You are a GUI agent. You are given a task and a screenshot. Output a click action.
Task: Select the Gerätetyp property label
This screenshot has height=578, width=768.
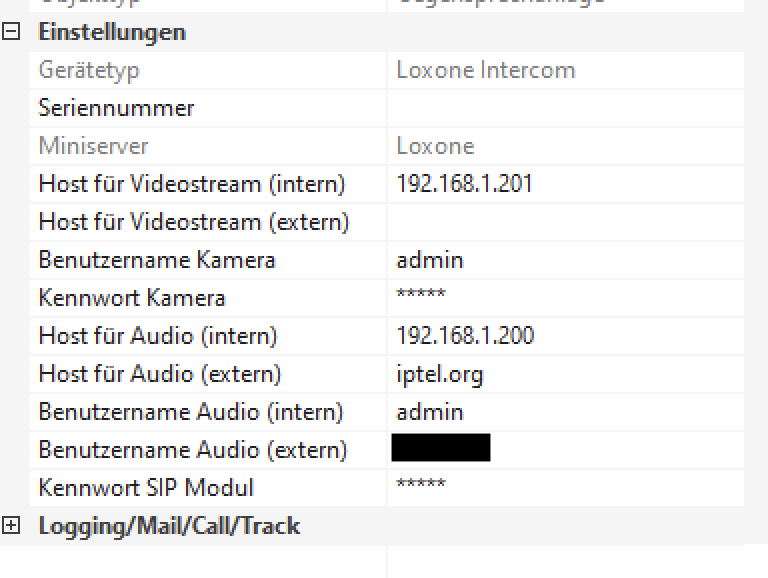[x=89, y=70]
